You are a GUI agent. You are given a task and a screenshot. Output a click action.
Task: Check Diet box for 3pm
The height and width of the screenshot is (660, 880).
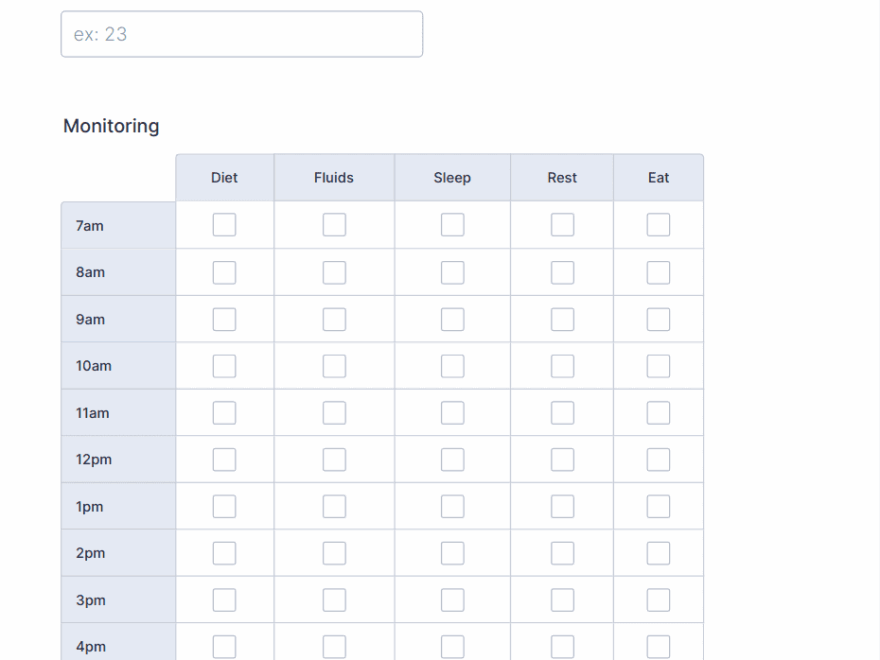pyautogui.click(x=224, y=600)
